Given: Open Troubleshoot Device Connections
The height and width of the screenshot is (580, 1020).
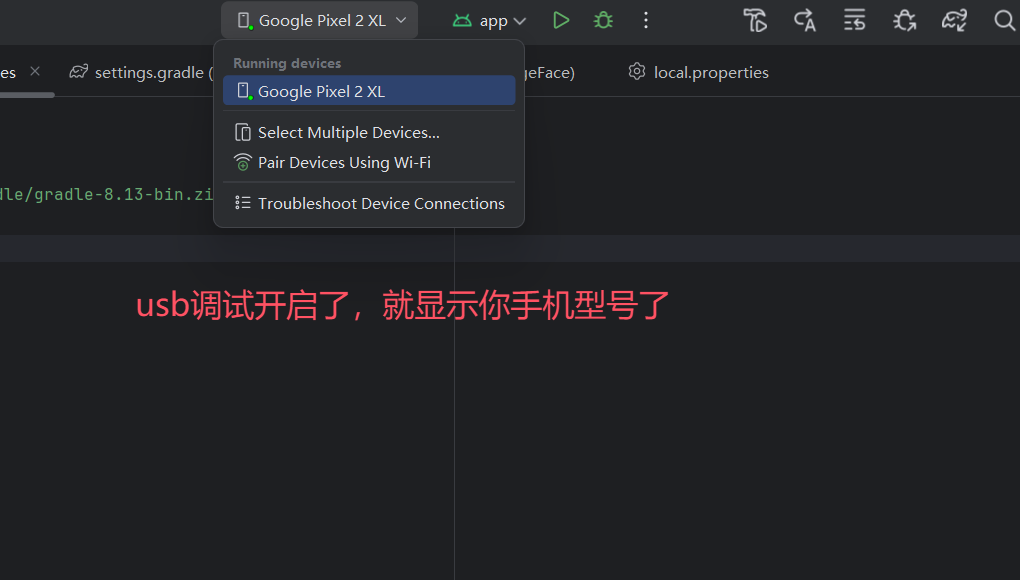Looking at the screenshot, I should coord(369,204).
